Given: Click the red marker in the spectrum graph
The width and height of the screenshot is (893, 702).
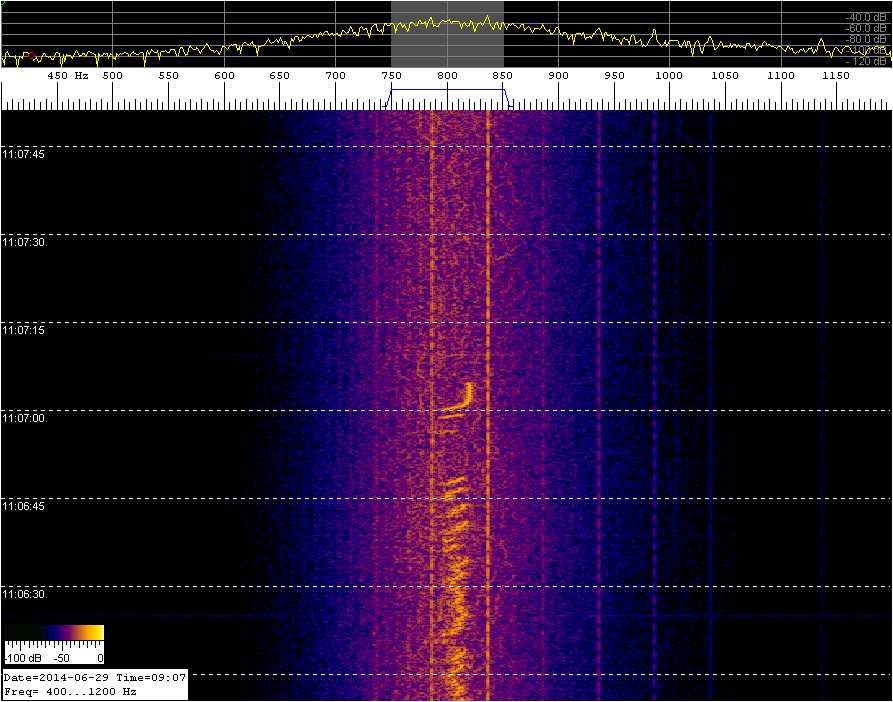Looking at the screenshot, I should click(x=30, y=55).
